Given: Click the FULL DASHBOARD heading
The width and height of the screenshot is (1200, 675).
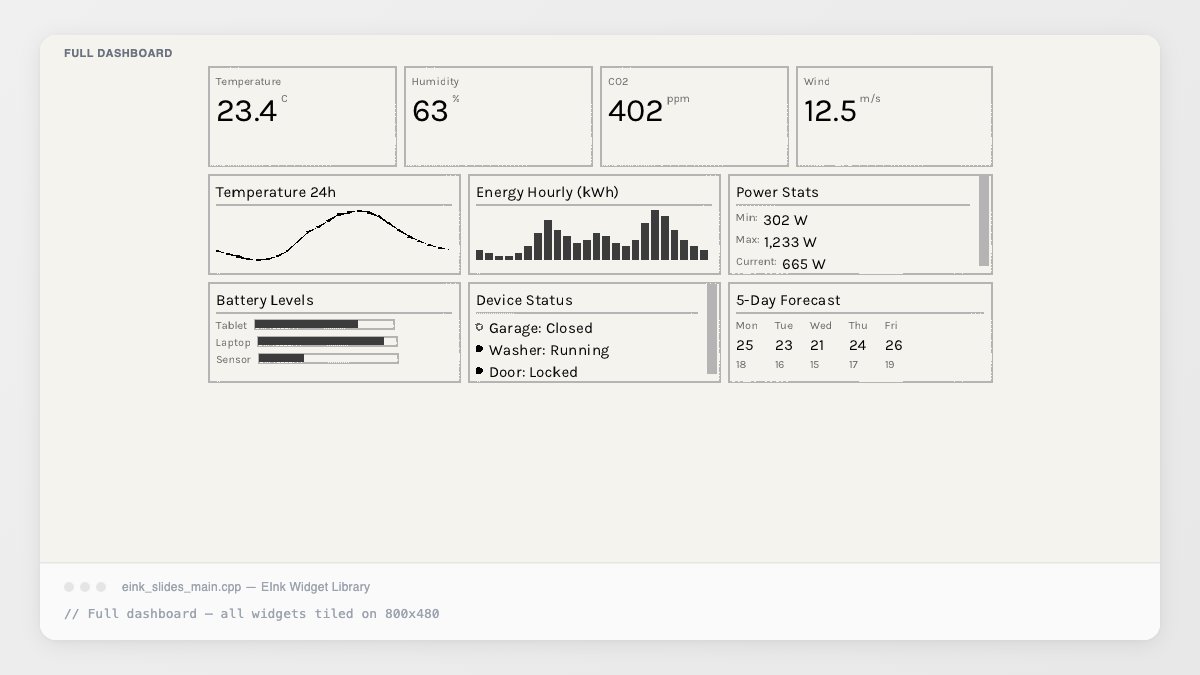Looking at the screenshot, I should [118, 53].
